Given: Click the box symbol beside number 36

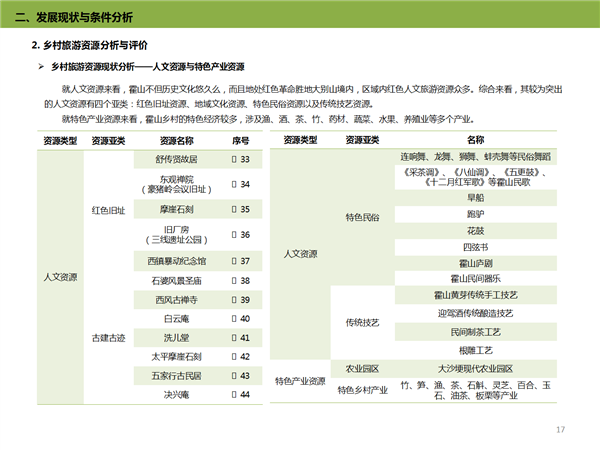Looking at the screenshot, I should pyautogui.click(x=233, y=235).
